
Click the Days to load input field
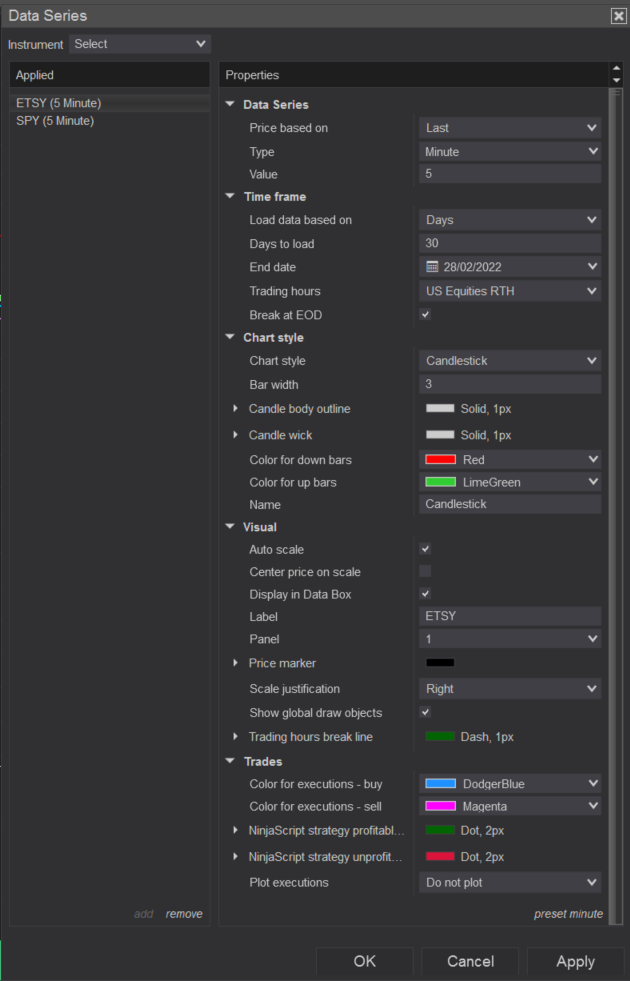pos(510,244)
